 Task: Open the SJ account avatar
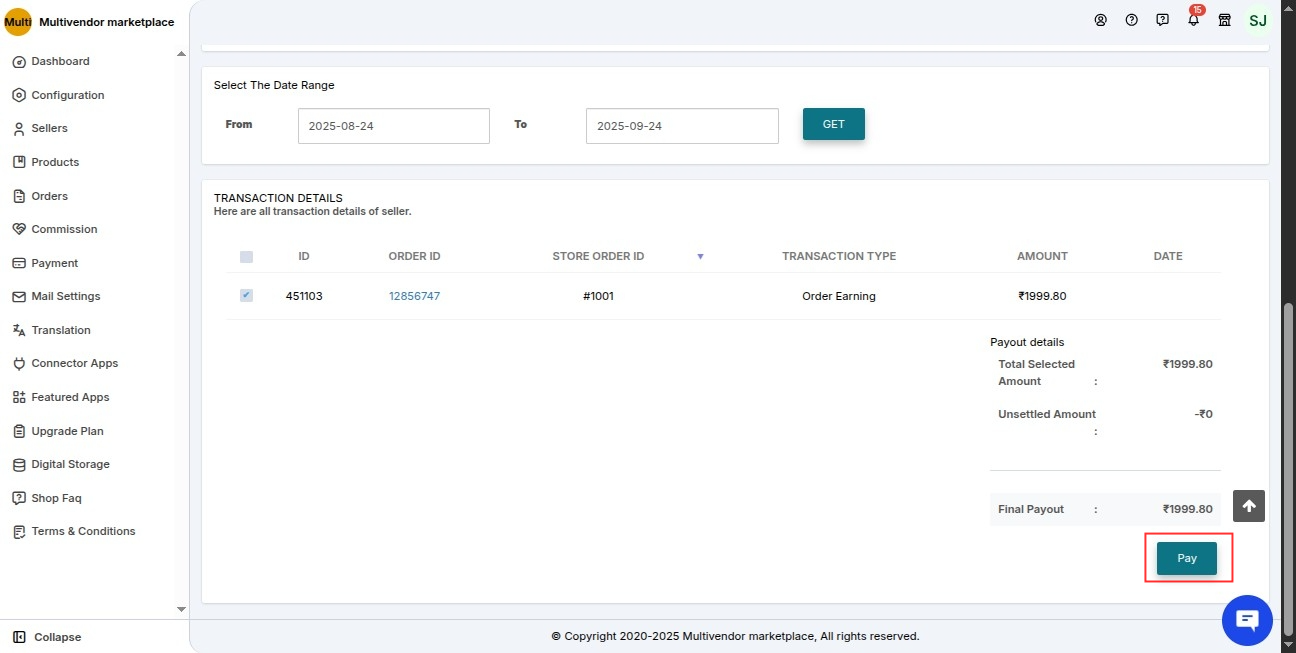[1258, 20]
